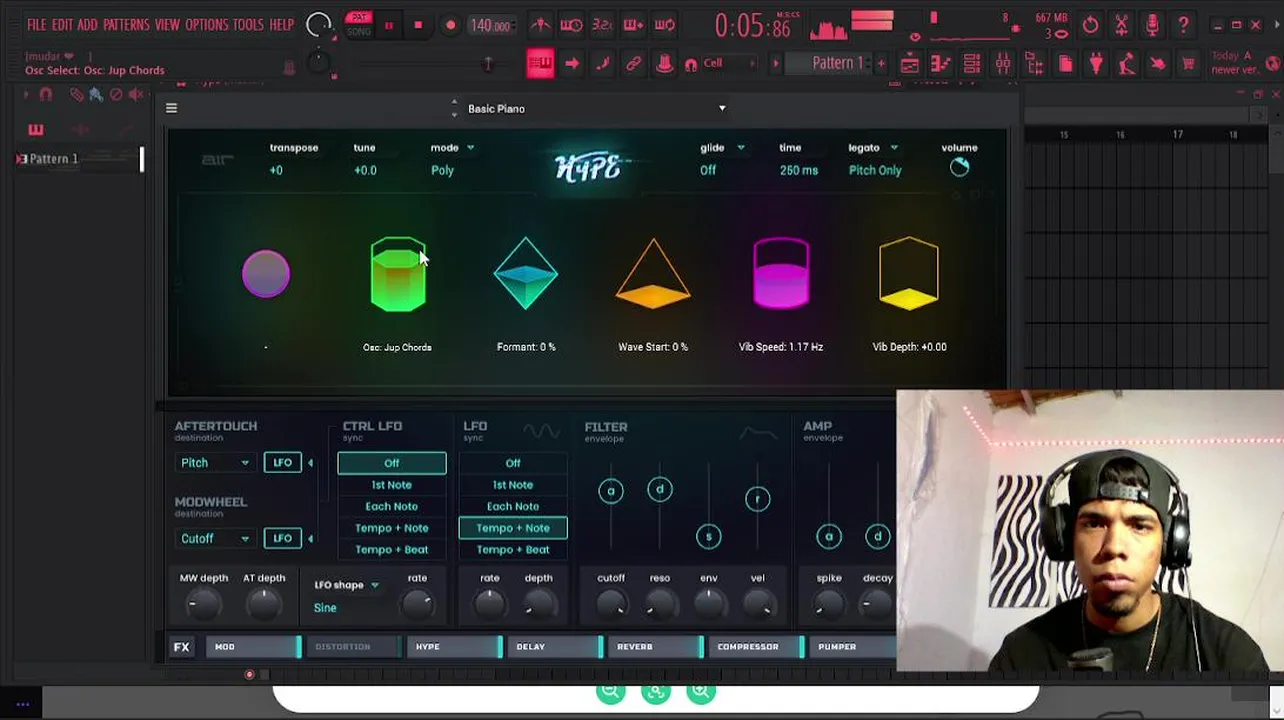Click the microphone one-click recording icon
The height and width of the screenshot is (720, 1284).
click(1152, 25)
